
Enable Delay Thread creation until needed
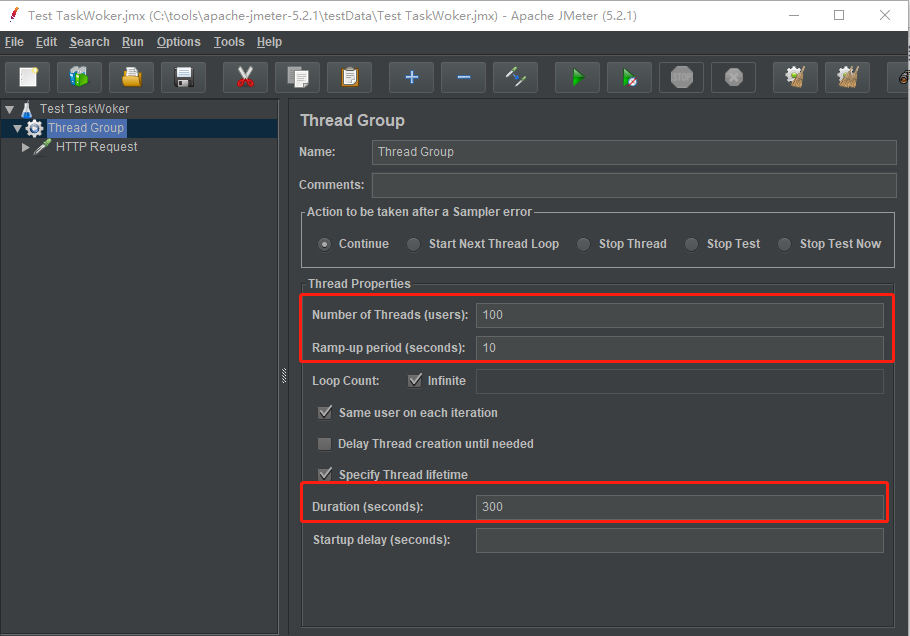tap(324, 444)
